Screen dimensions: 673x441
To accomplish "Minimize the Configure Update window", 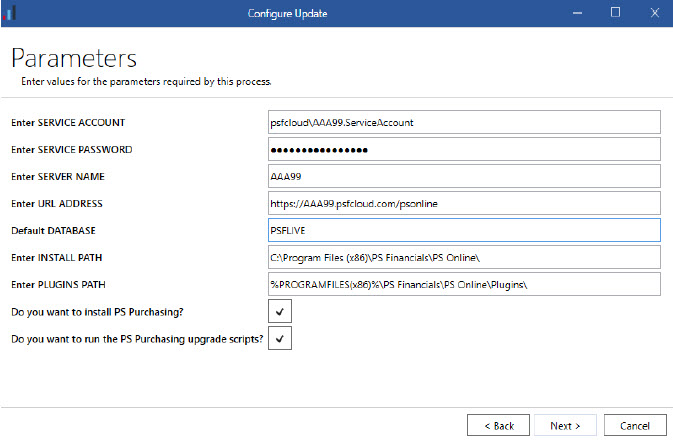I will pyautogui.click(x=578, y=12).
